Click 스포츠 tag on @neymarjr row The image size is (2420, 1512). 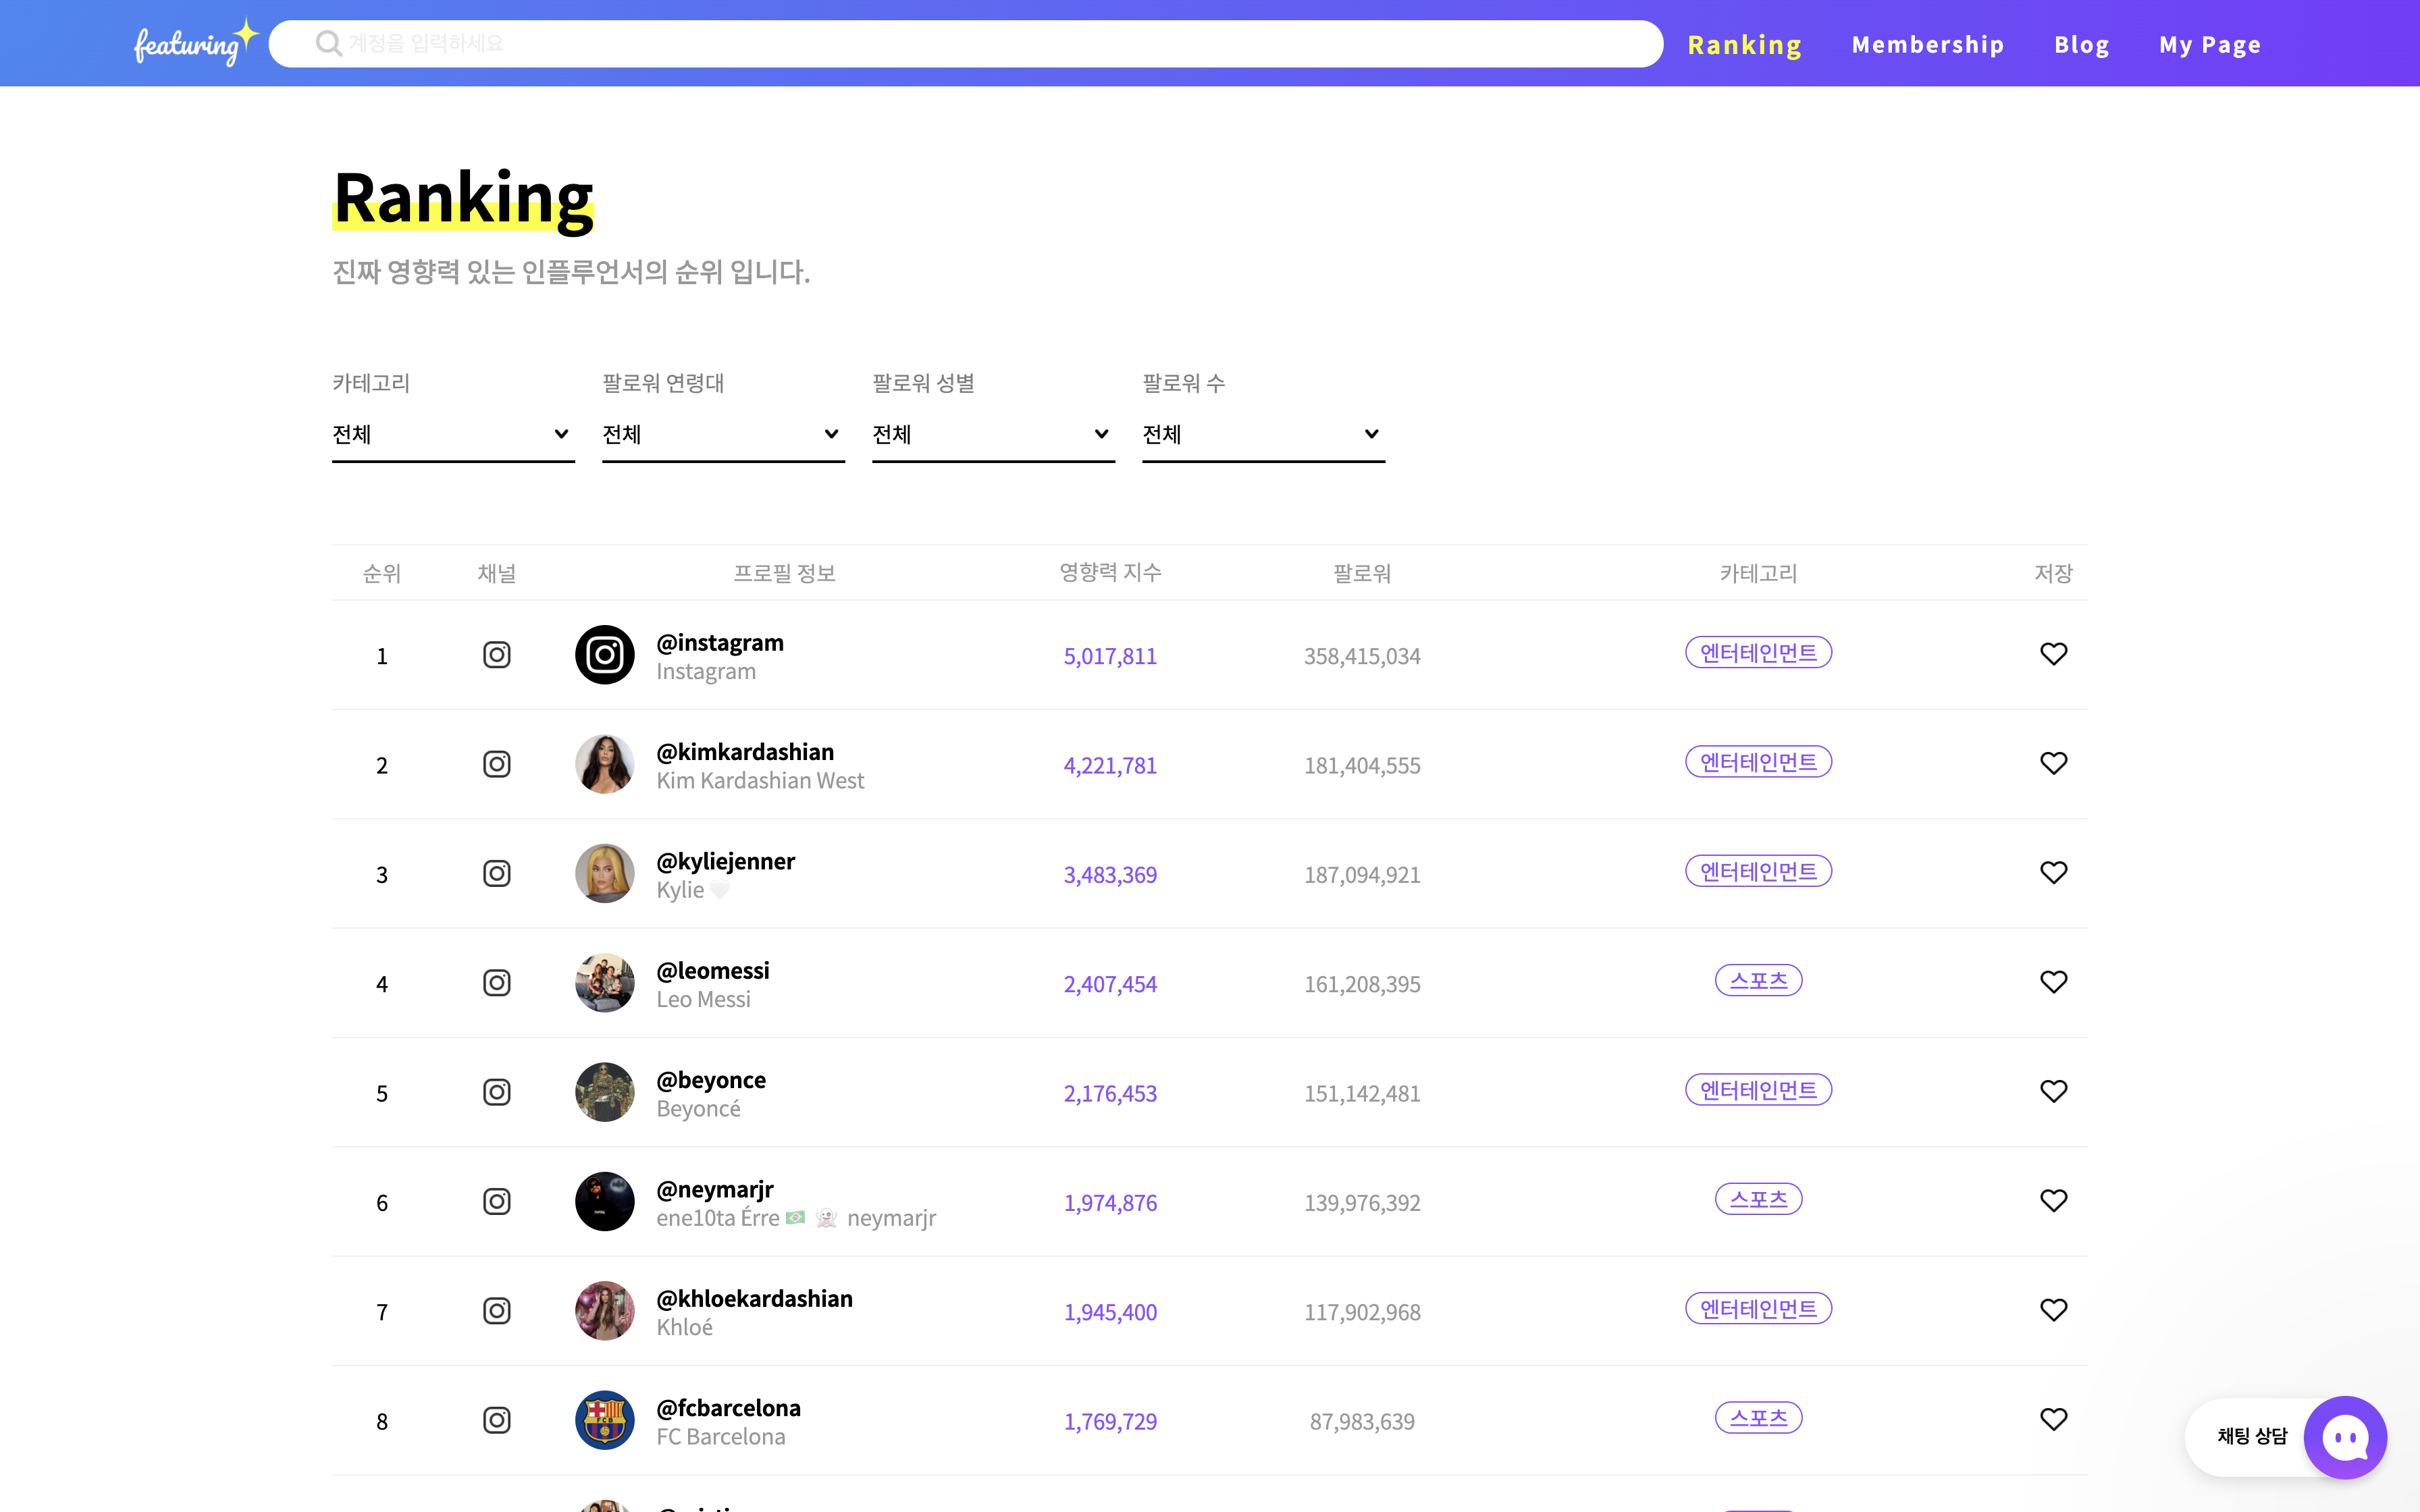(x=1758, y=1200)
